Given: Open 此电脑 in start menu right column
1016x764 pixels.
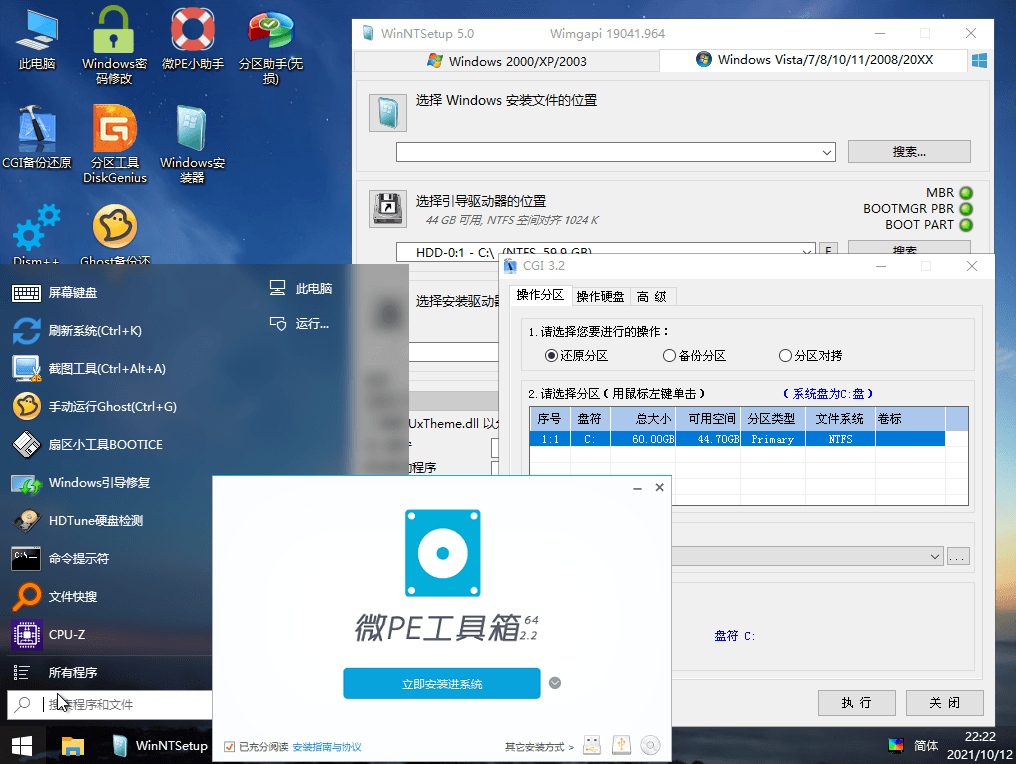Looking at the screenshot, I should pos(301,288).
